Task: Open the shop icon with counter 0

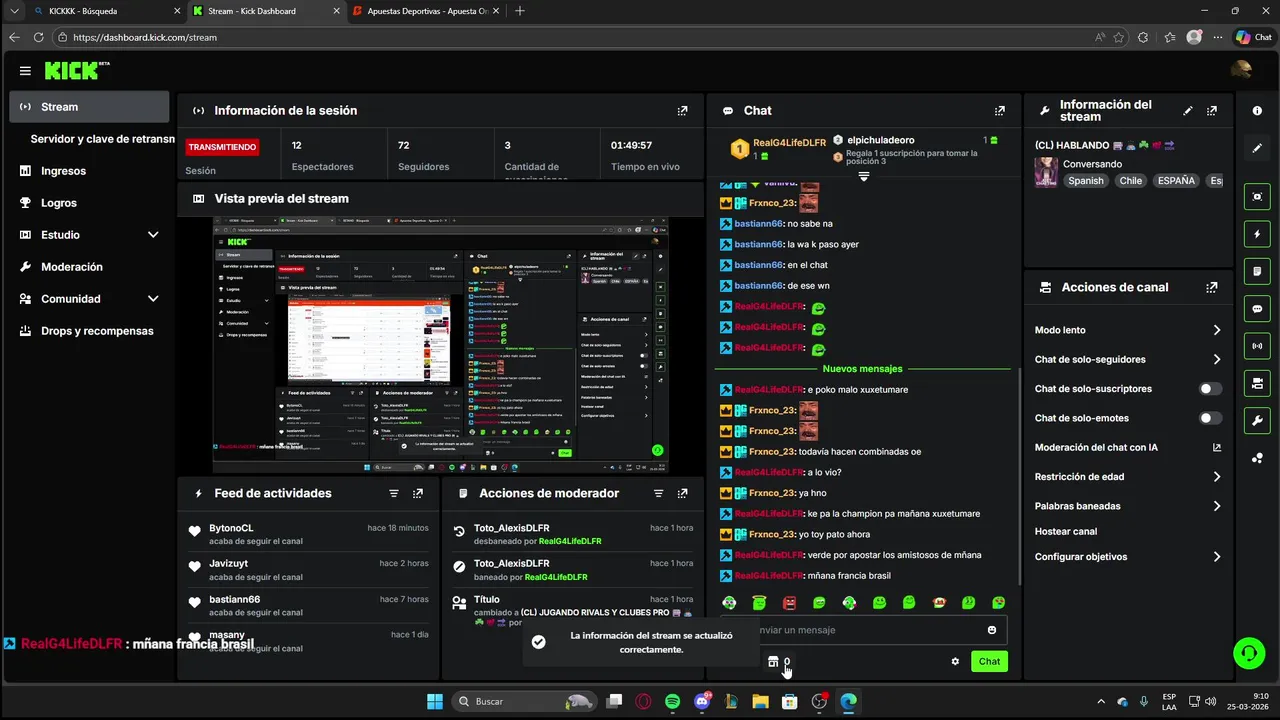Action: 779,661
